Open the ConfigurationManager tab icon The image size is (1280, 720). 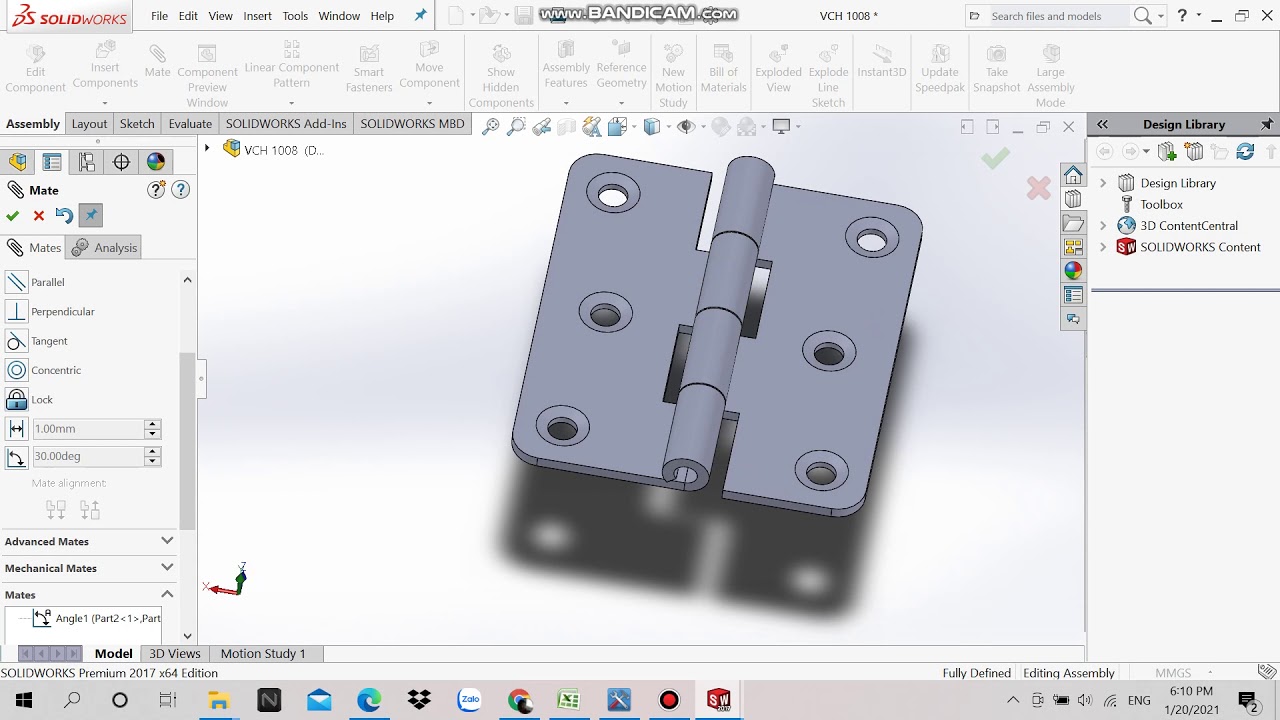pos(87,162)
